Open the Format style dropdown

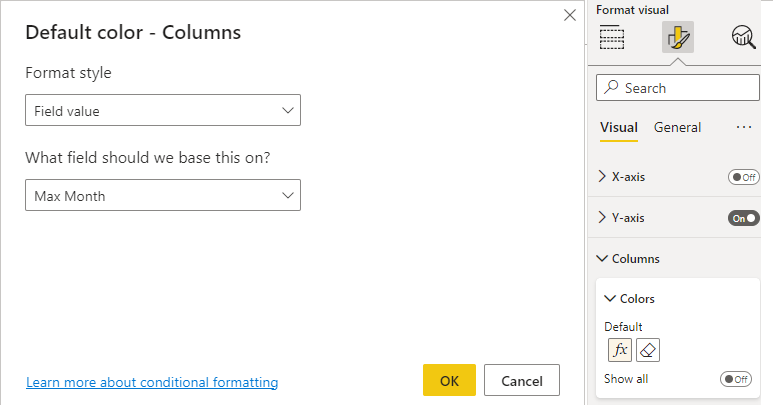(162, 111)
